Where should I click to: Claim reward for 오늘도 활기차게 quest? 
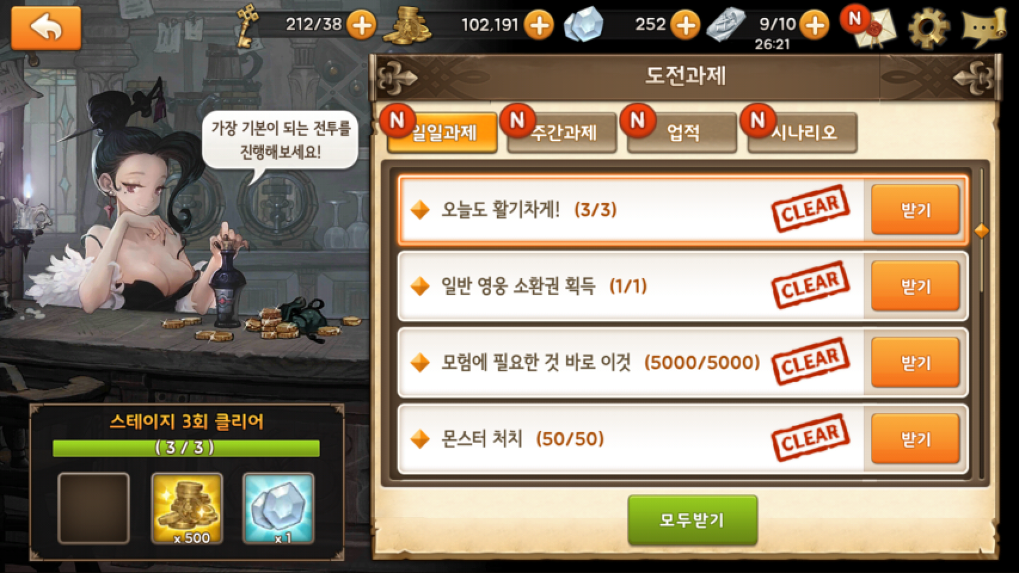[x=915, y=209]
